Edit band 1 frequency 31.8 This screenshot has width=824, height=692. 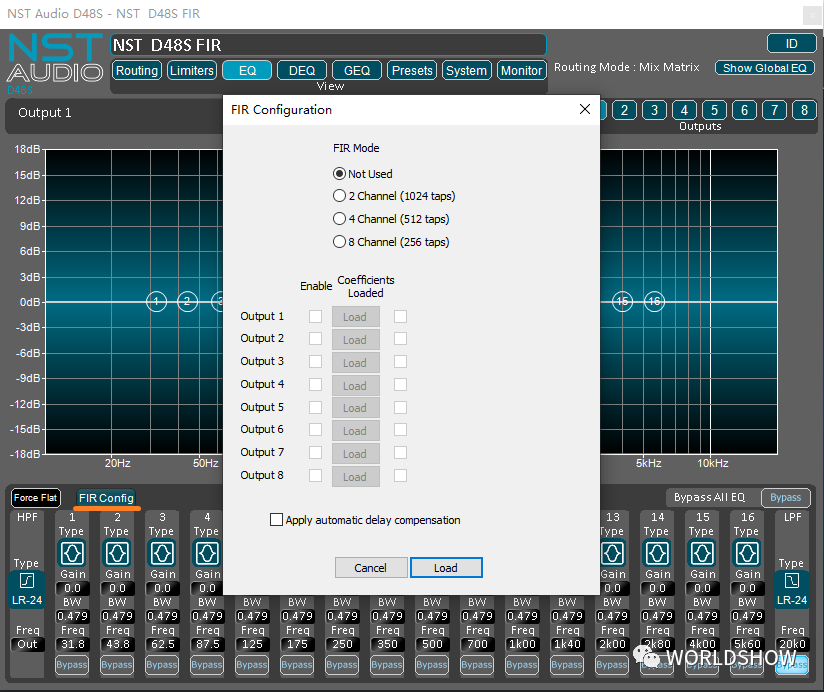[x=73, y=644]
